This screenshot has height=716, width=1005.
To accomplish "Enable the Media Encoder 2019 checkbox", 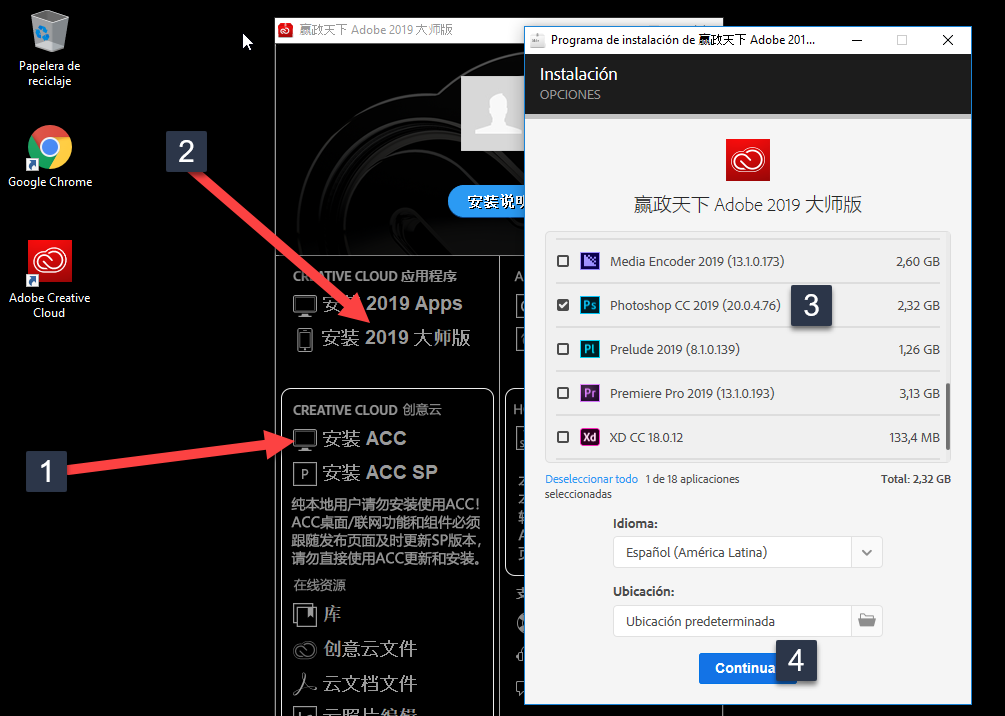I will pyautogui.click(x=563, y=261).
